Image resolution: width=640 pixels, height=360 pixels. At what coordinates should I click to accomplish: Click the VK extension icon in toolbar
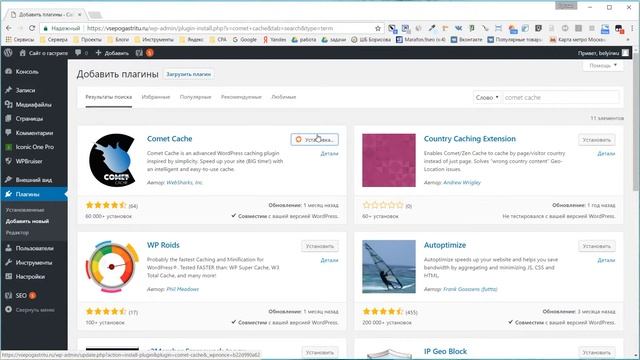tap(458, 28)
